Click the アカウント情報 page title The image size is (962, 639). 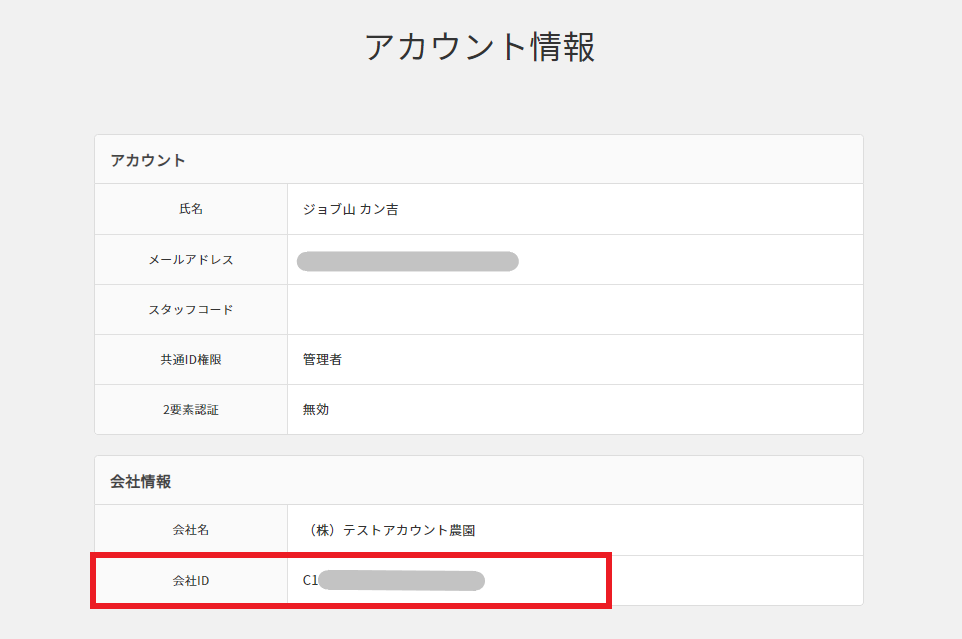[x=480, y=47]
